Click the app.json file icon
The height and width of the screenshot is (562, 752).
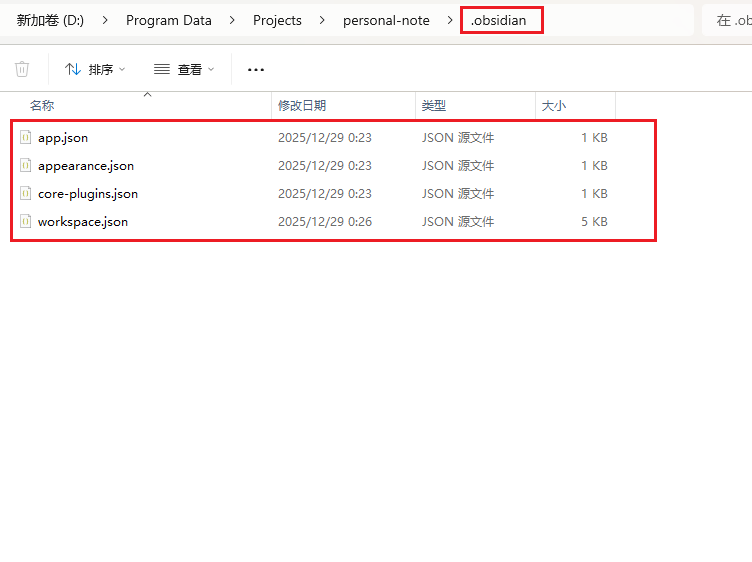(27, 138)
